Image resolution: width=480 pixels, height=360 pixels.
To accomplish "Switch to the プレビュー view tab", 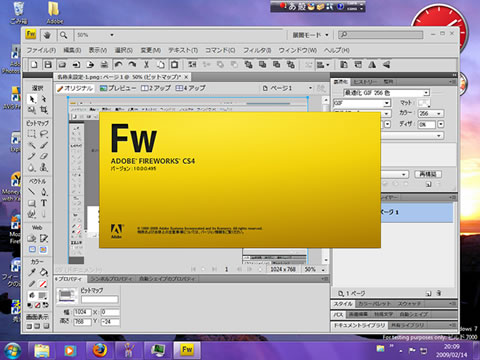I will (x=118, y=88).
